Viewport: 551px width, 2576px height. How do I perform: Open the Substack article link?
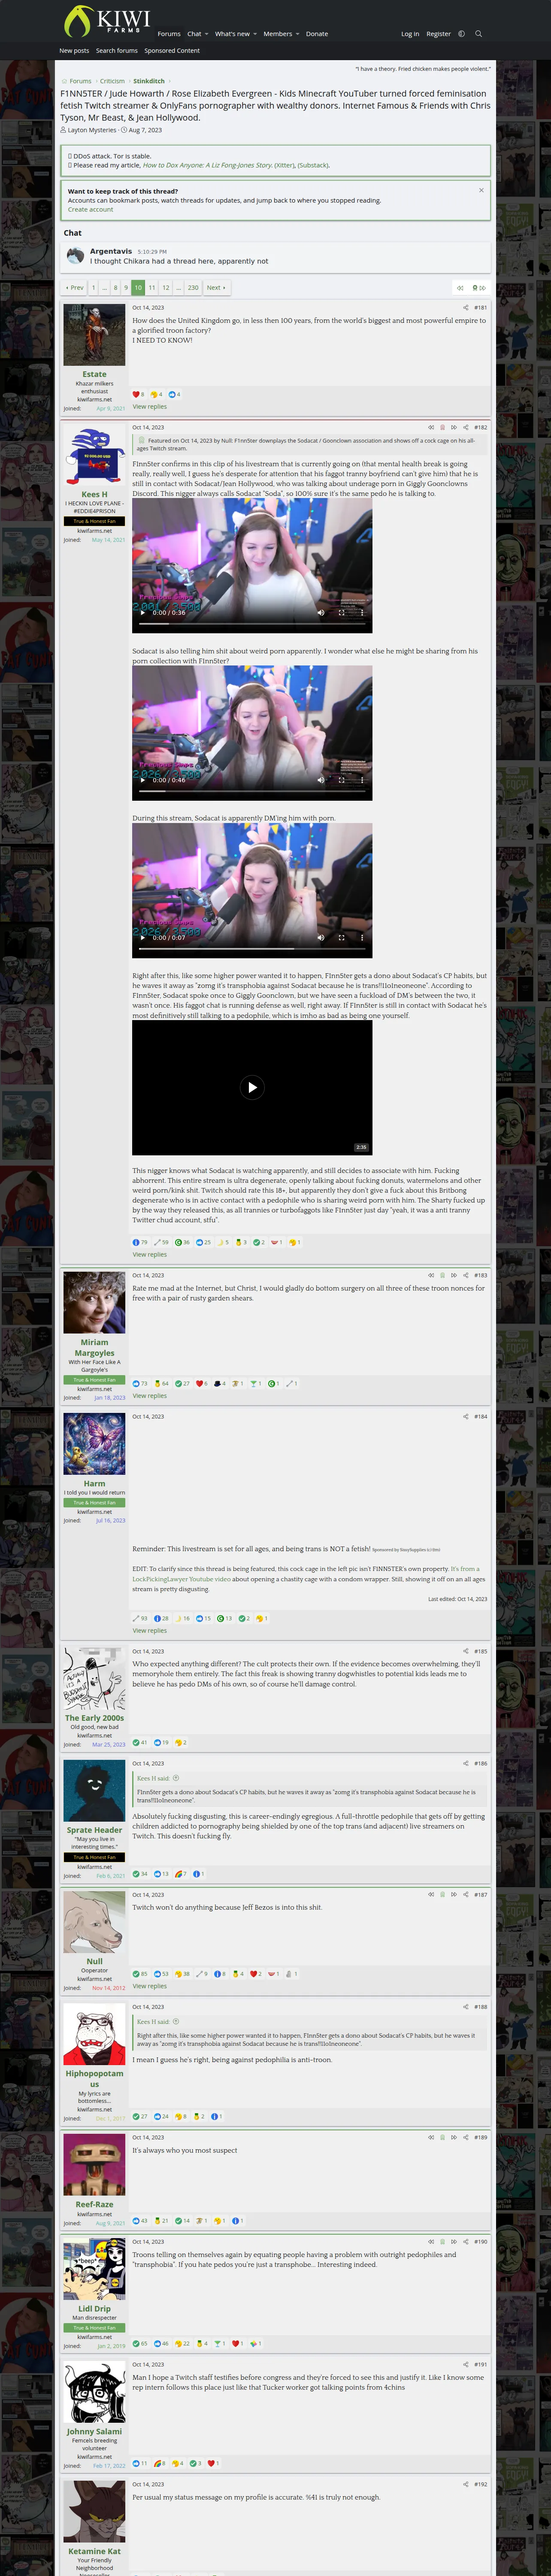coord(313,165)
